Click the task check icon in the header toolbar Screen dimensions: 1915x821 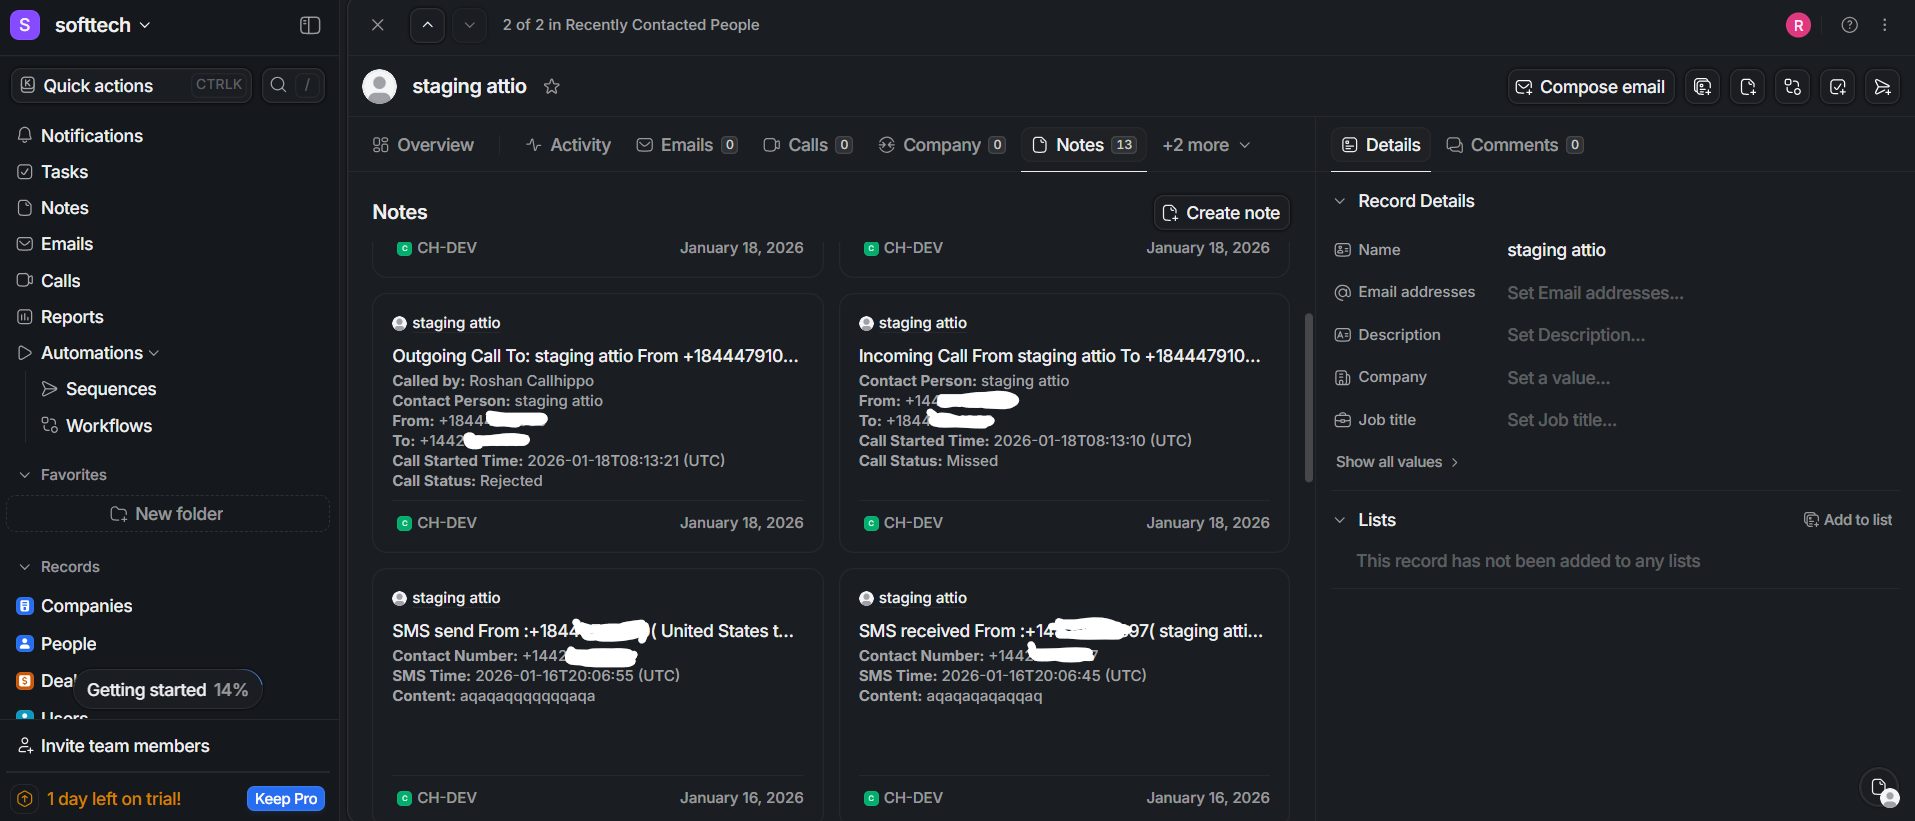pyautogui.click(x=1837, y=87)
